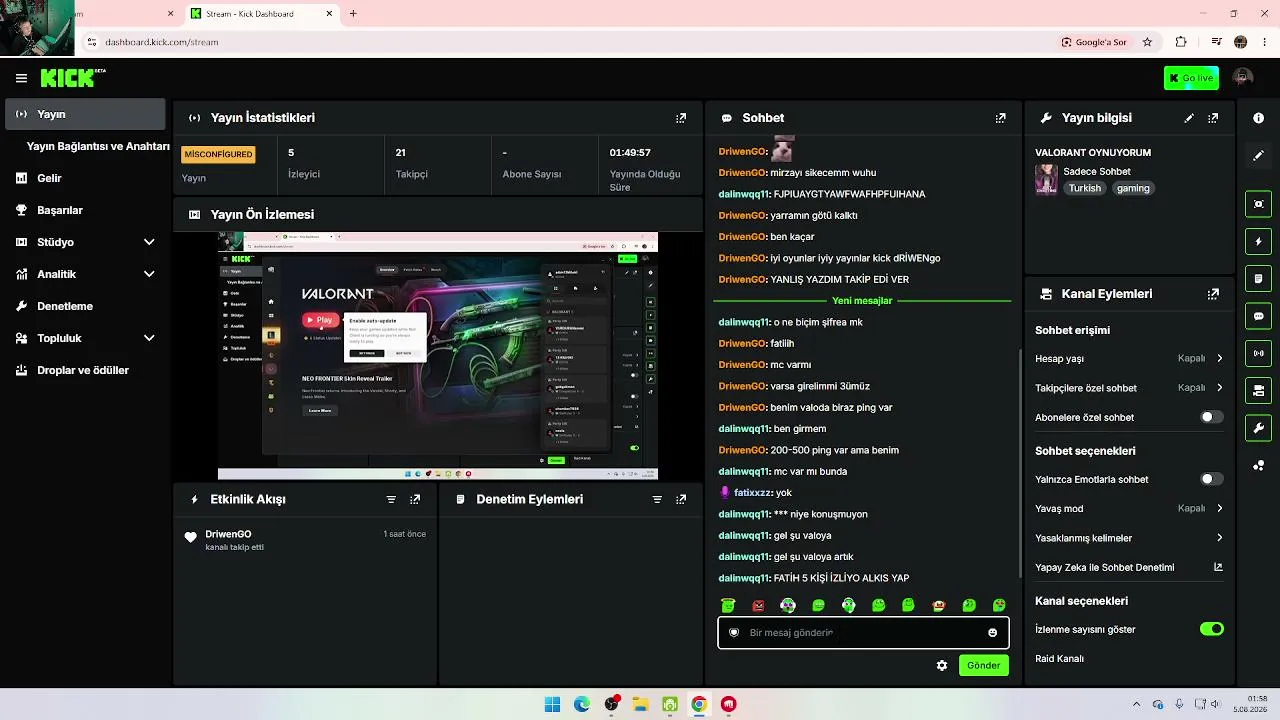The height and width of the screenshot is (720, 1280).
Task: Open Droplar ve ödüller page
Action: pyautogui.click(x=85, y=370)
